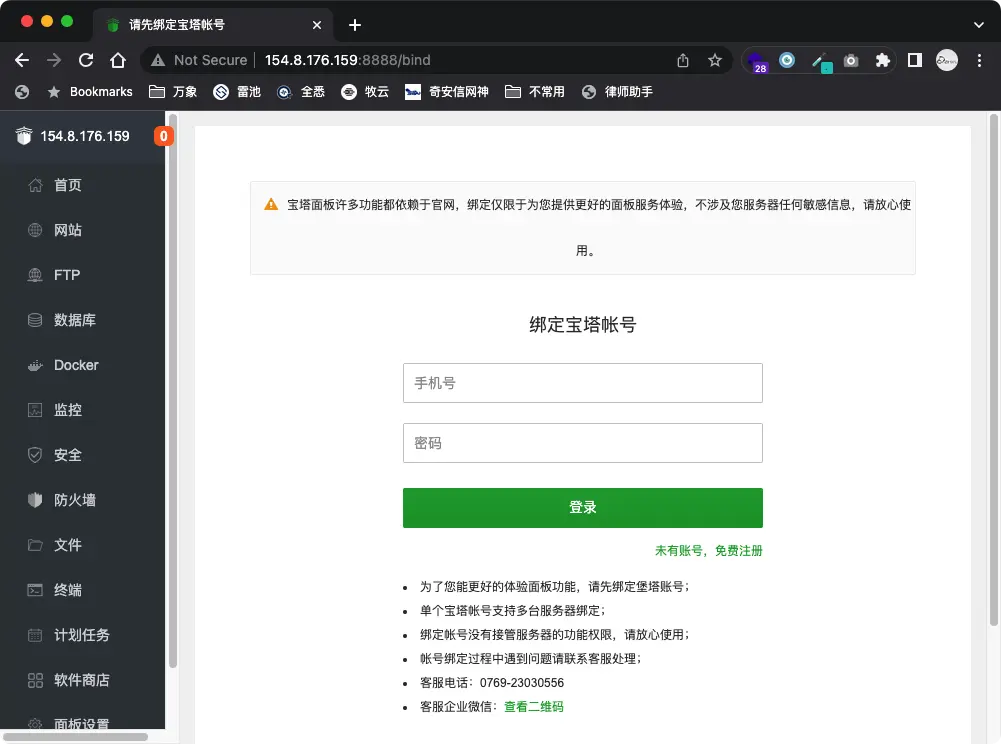Open the 监控 monitor icon
The width and height of the screenshot is (1001, 744).
[x=35, y=410]
